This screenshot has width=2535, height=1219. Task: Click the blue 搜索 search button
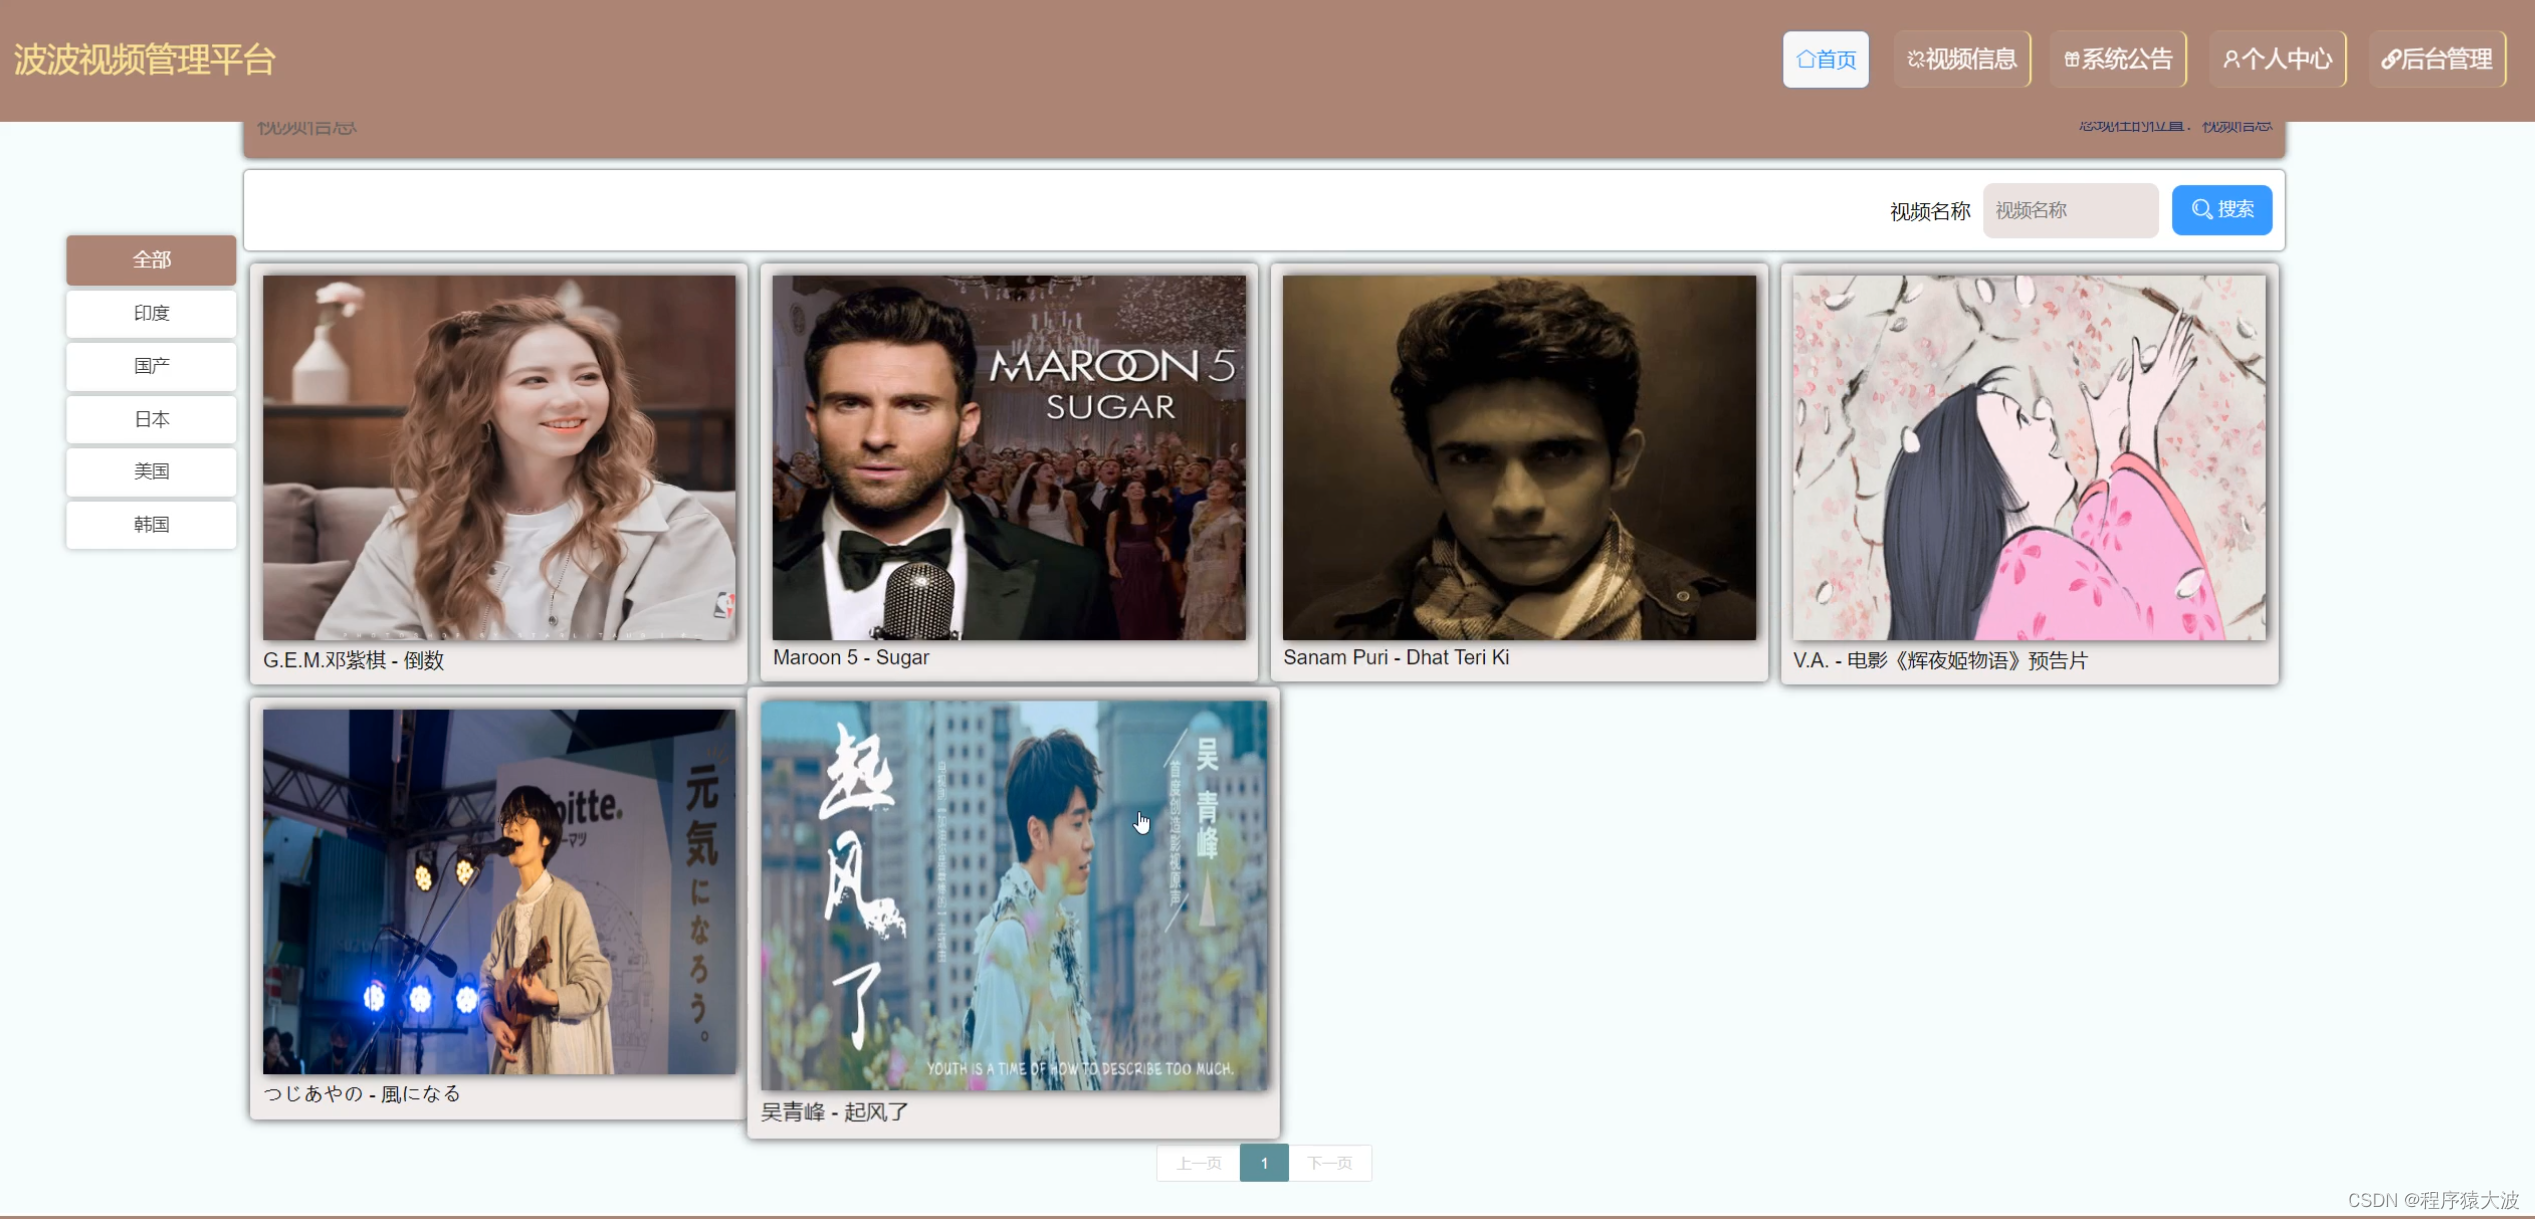click(2221, 210)
